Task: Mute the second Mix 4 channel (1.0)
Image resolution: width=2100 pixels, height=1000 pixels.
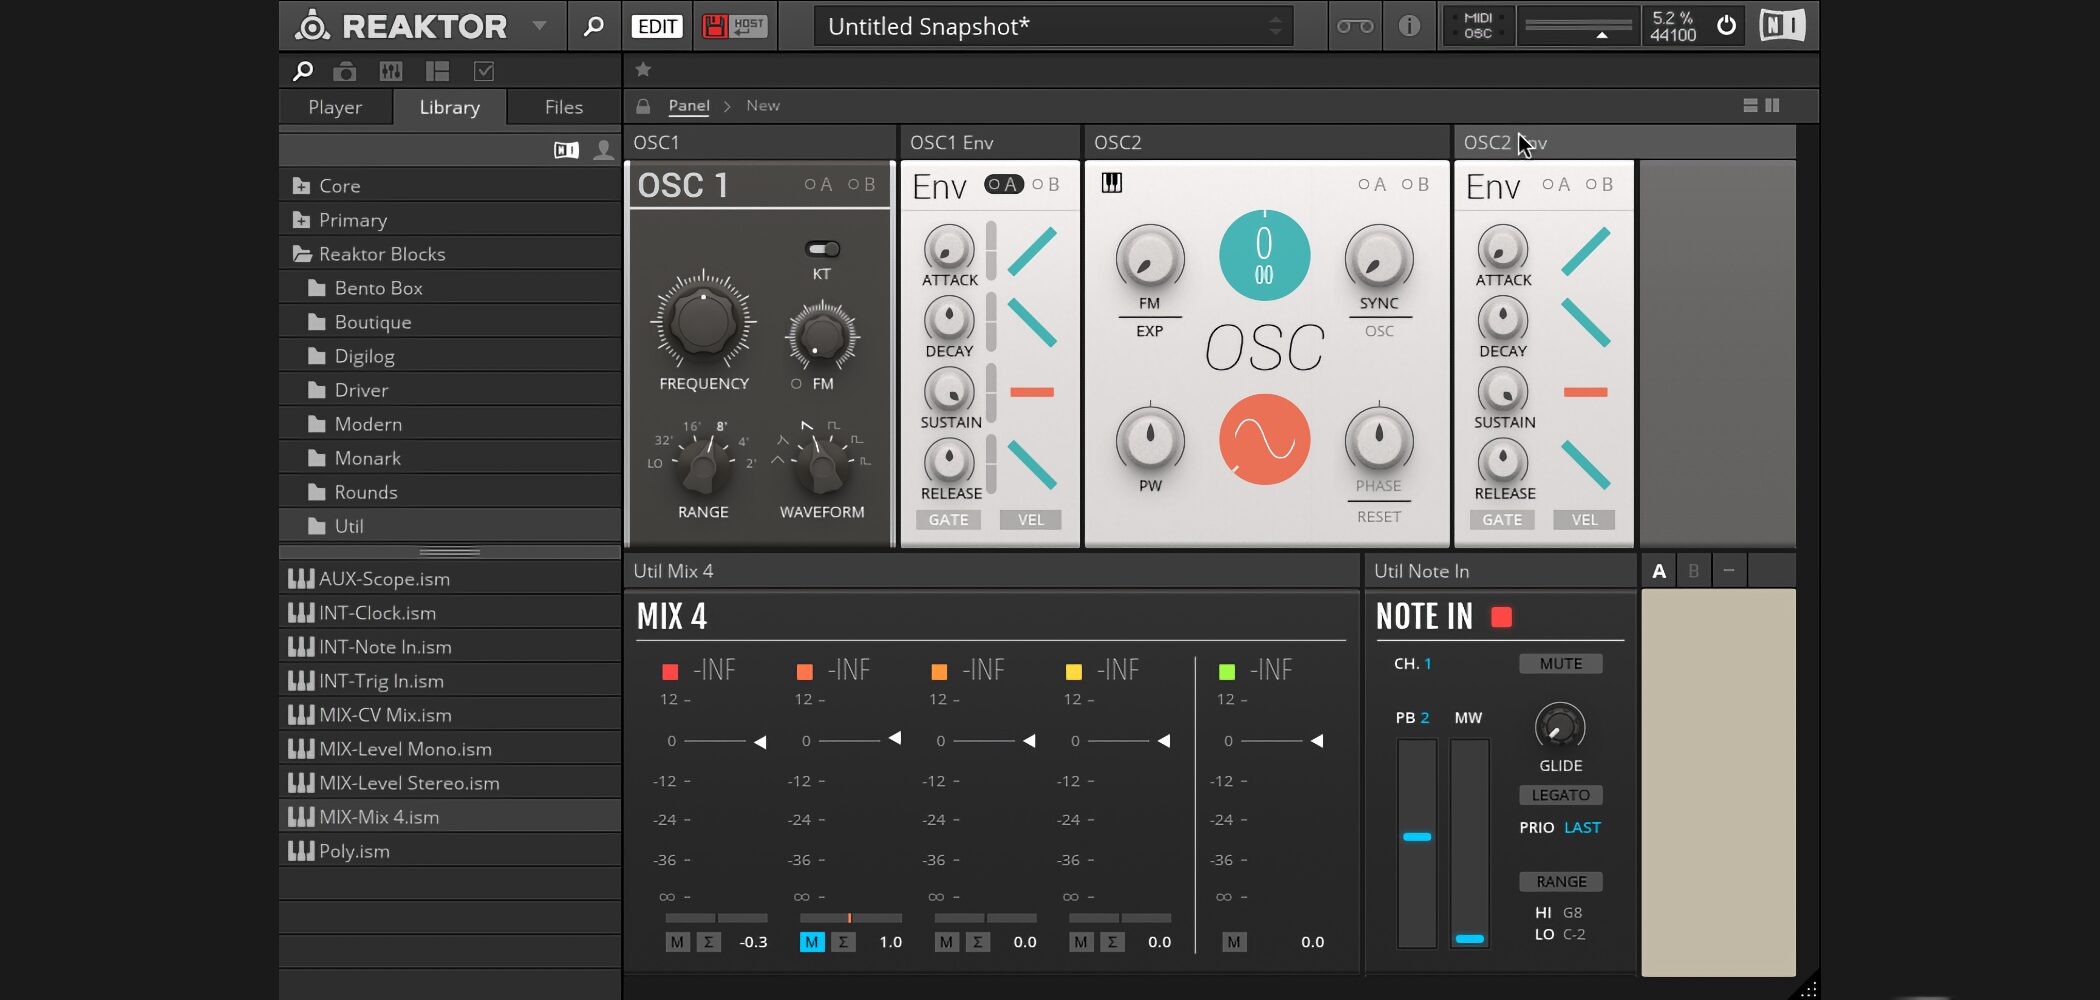Action: 812,942
